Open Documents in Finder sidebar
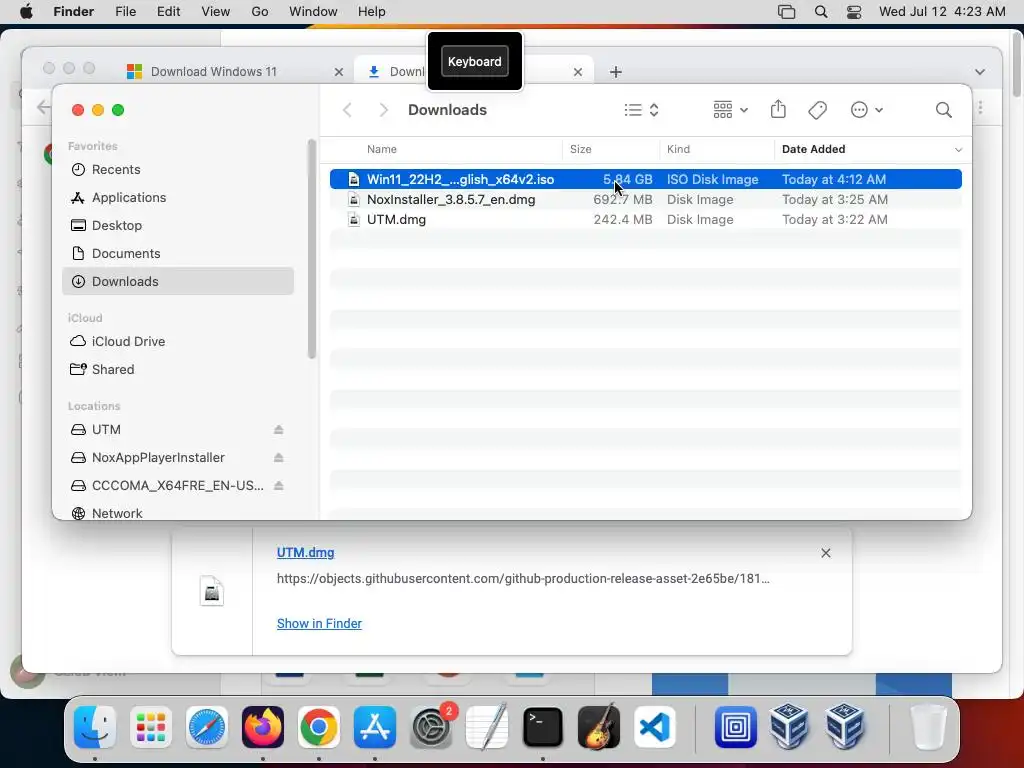Image resolution: width=1024 pixels, height=768 pixels. tap(178, 253)
